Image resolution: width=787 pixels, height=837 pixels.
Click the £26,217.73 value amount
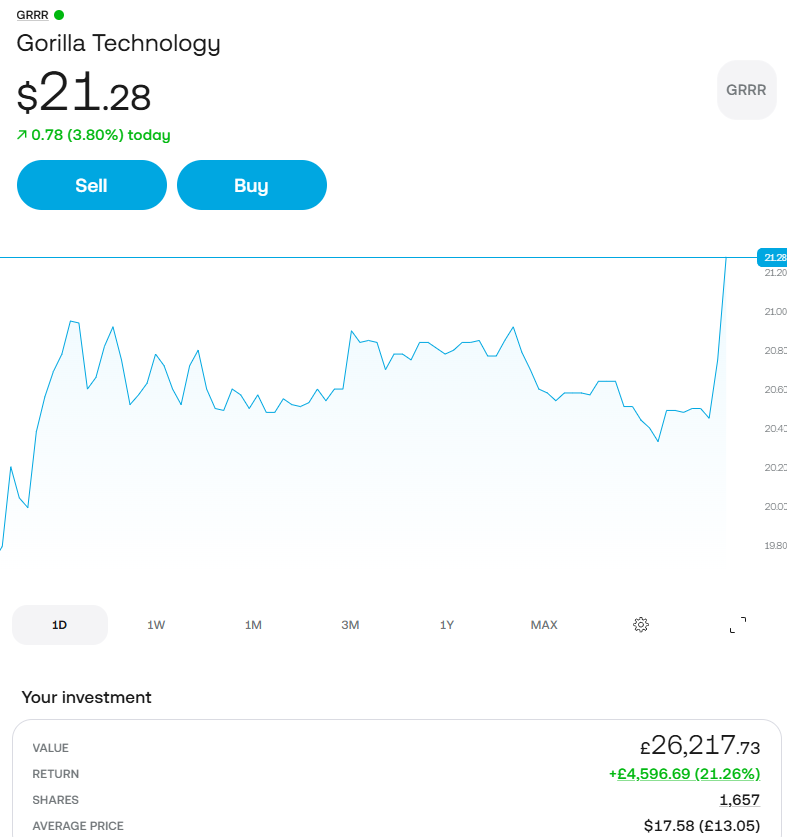[700, 745]
